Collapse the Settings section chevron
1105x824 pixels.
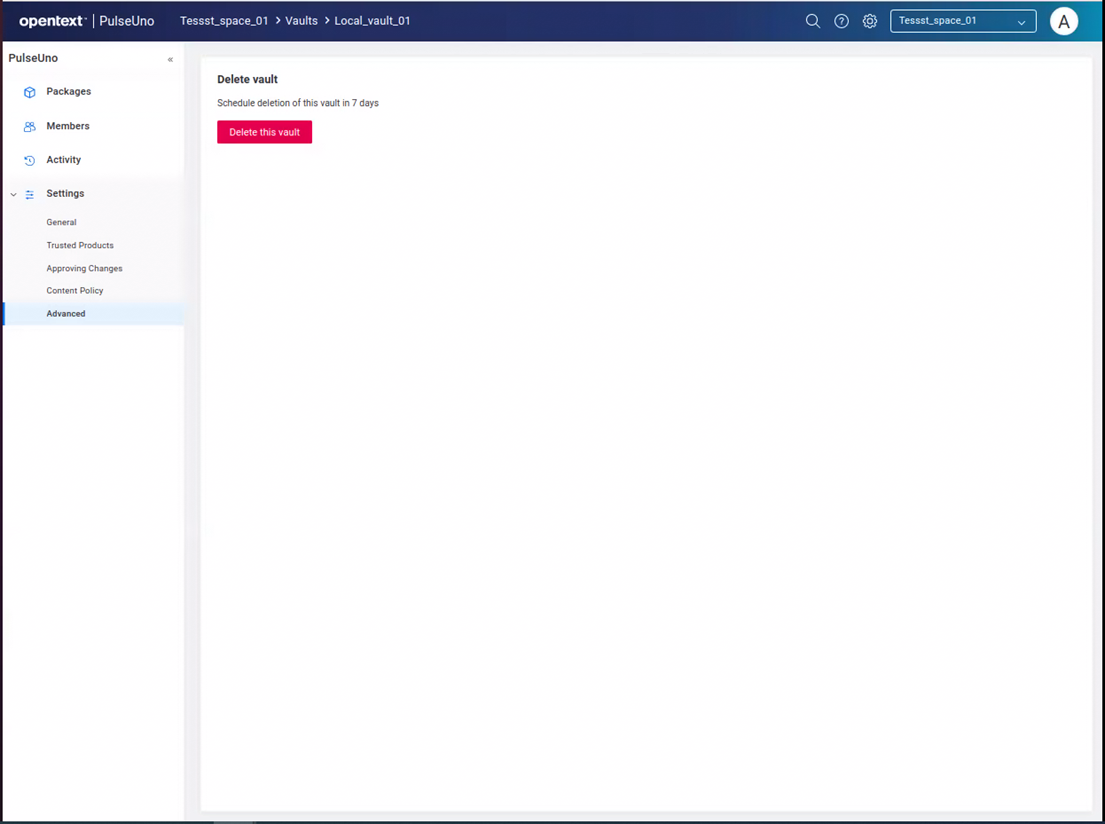point(13,194)
